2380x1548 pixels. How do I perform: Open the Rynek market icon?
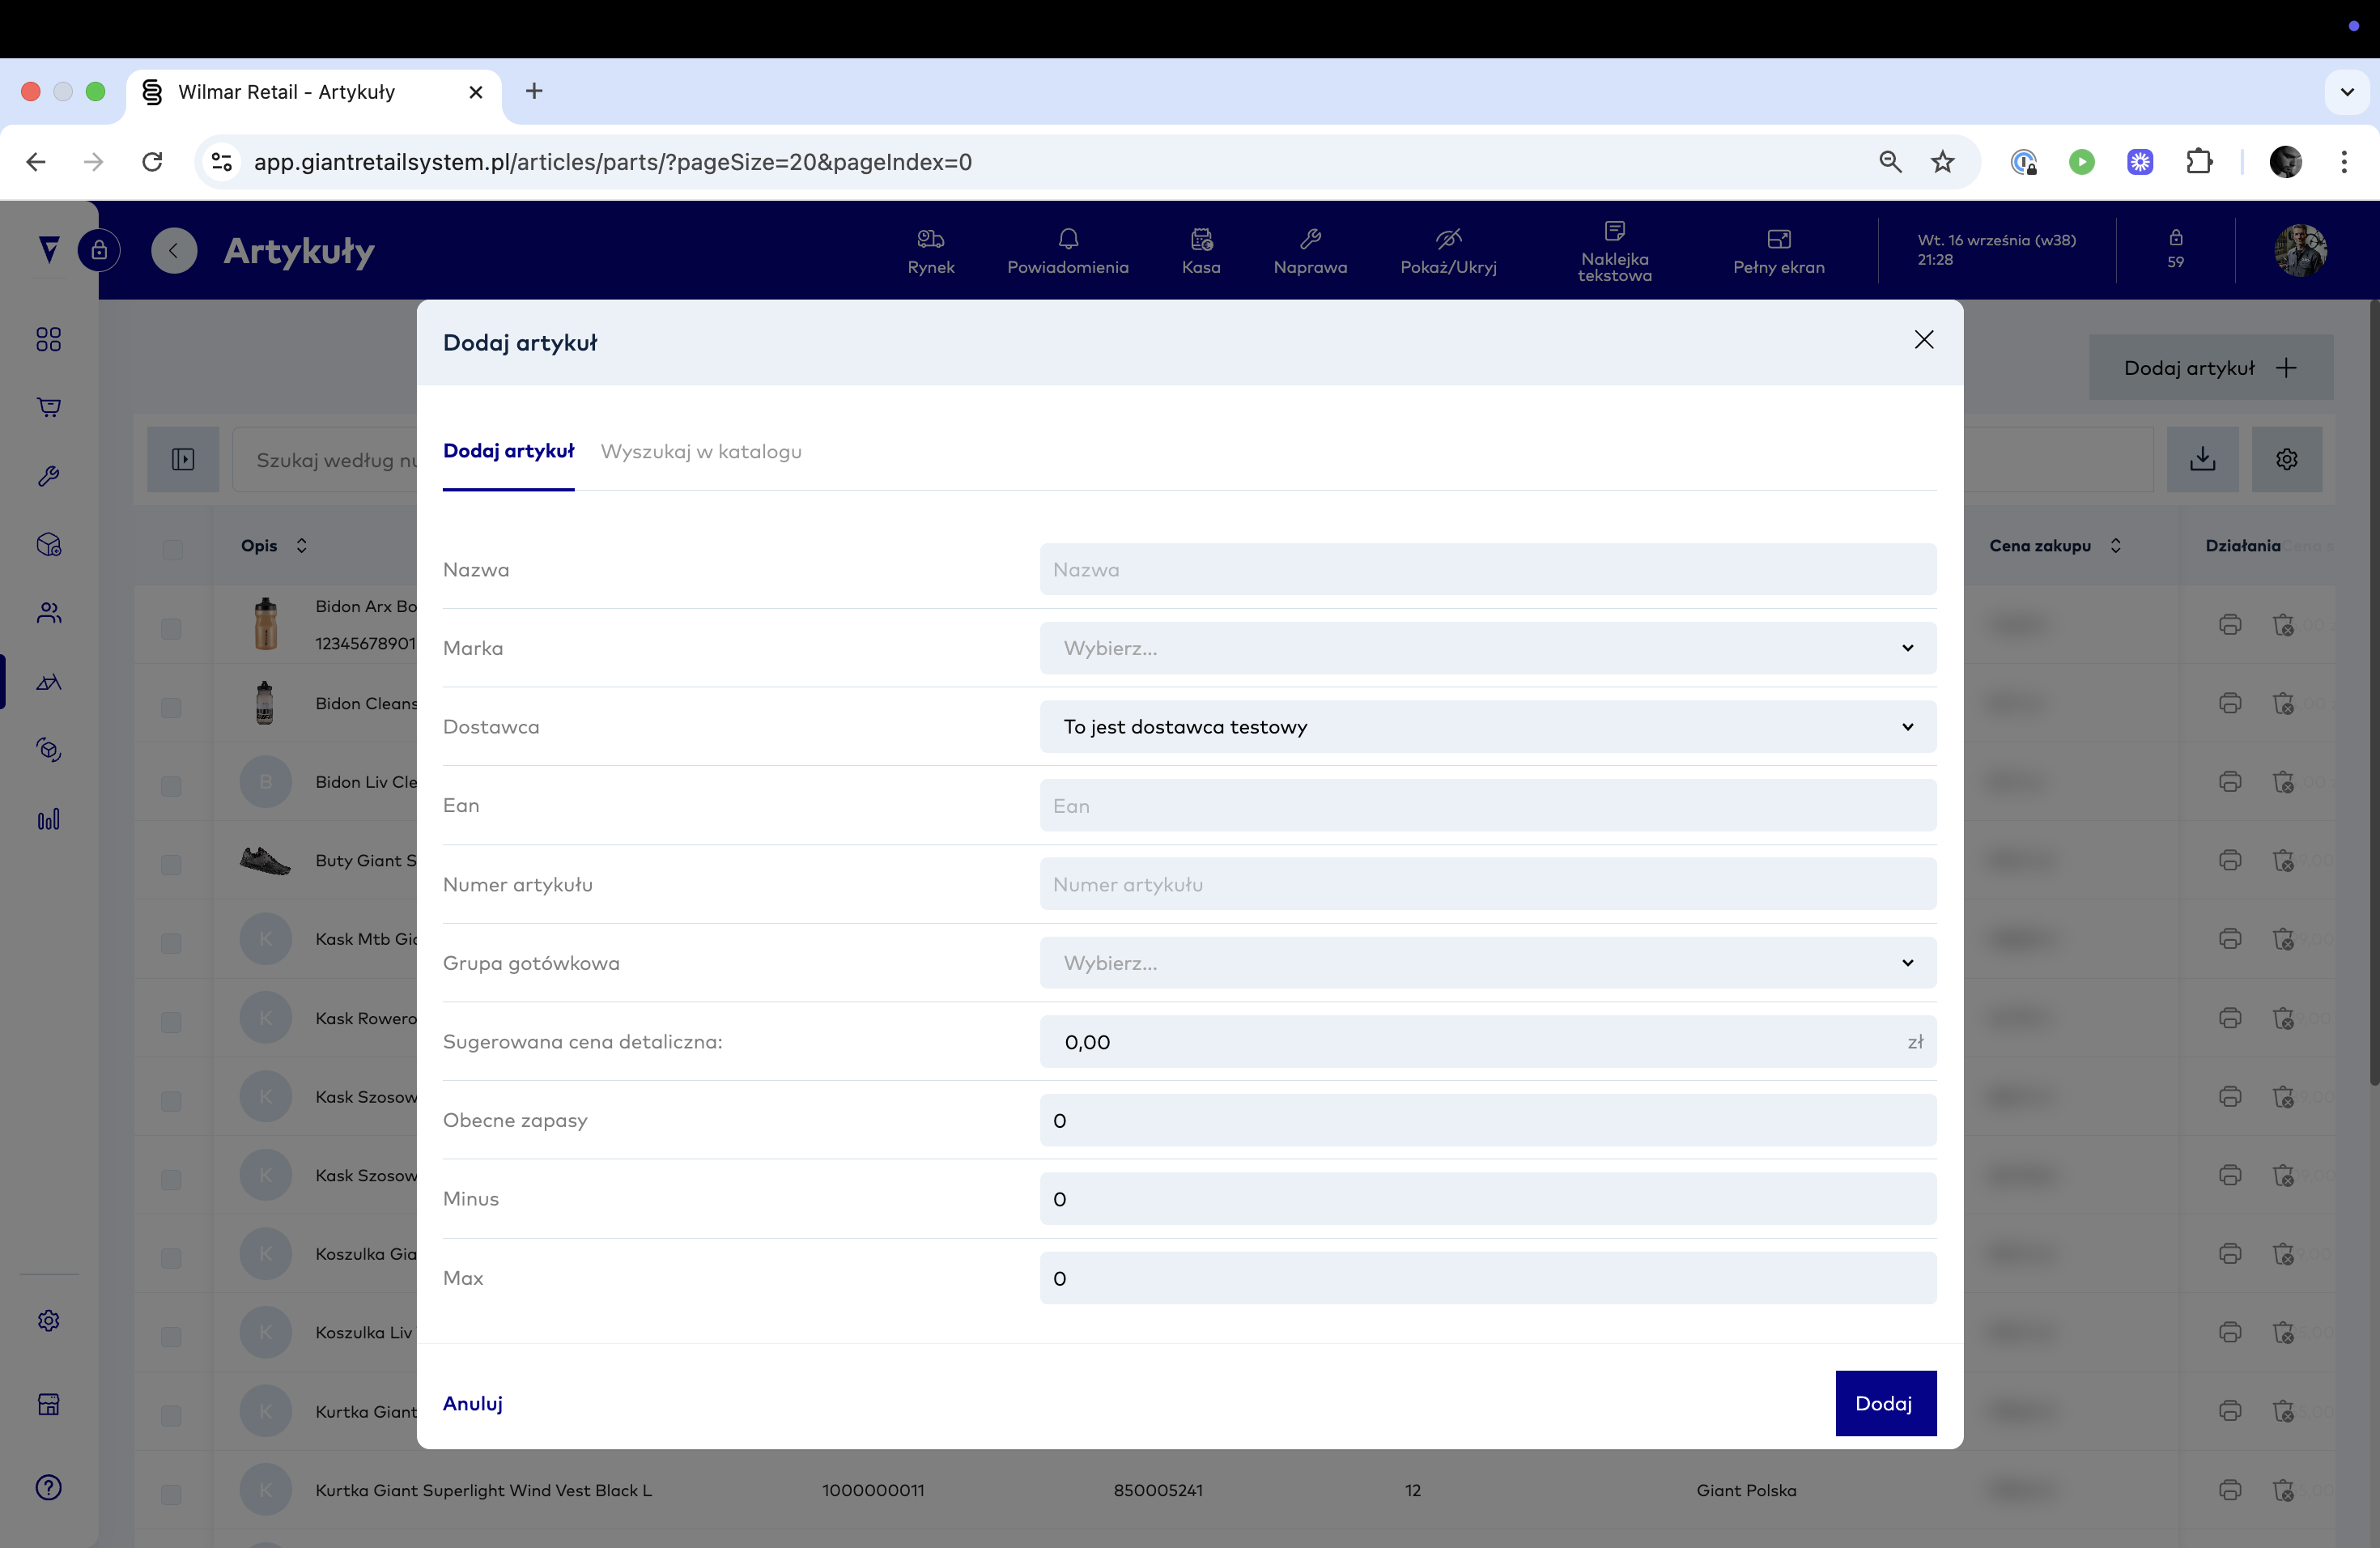[930, 250]
